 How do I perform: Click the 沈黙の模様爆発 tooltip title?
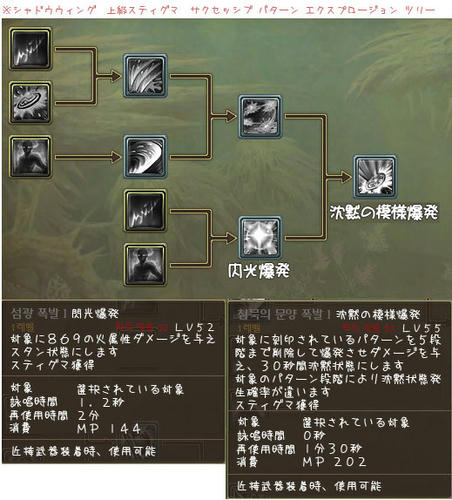point(378,314)
